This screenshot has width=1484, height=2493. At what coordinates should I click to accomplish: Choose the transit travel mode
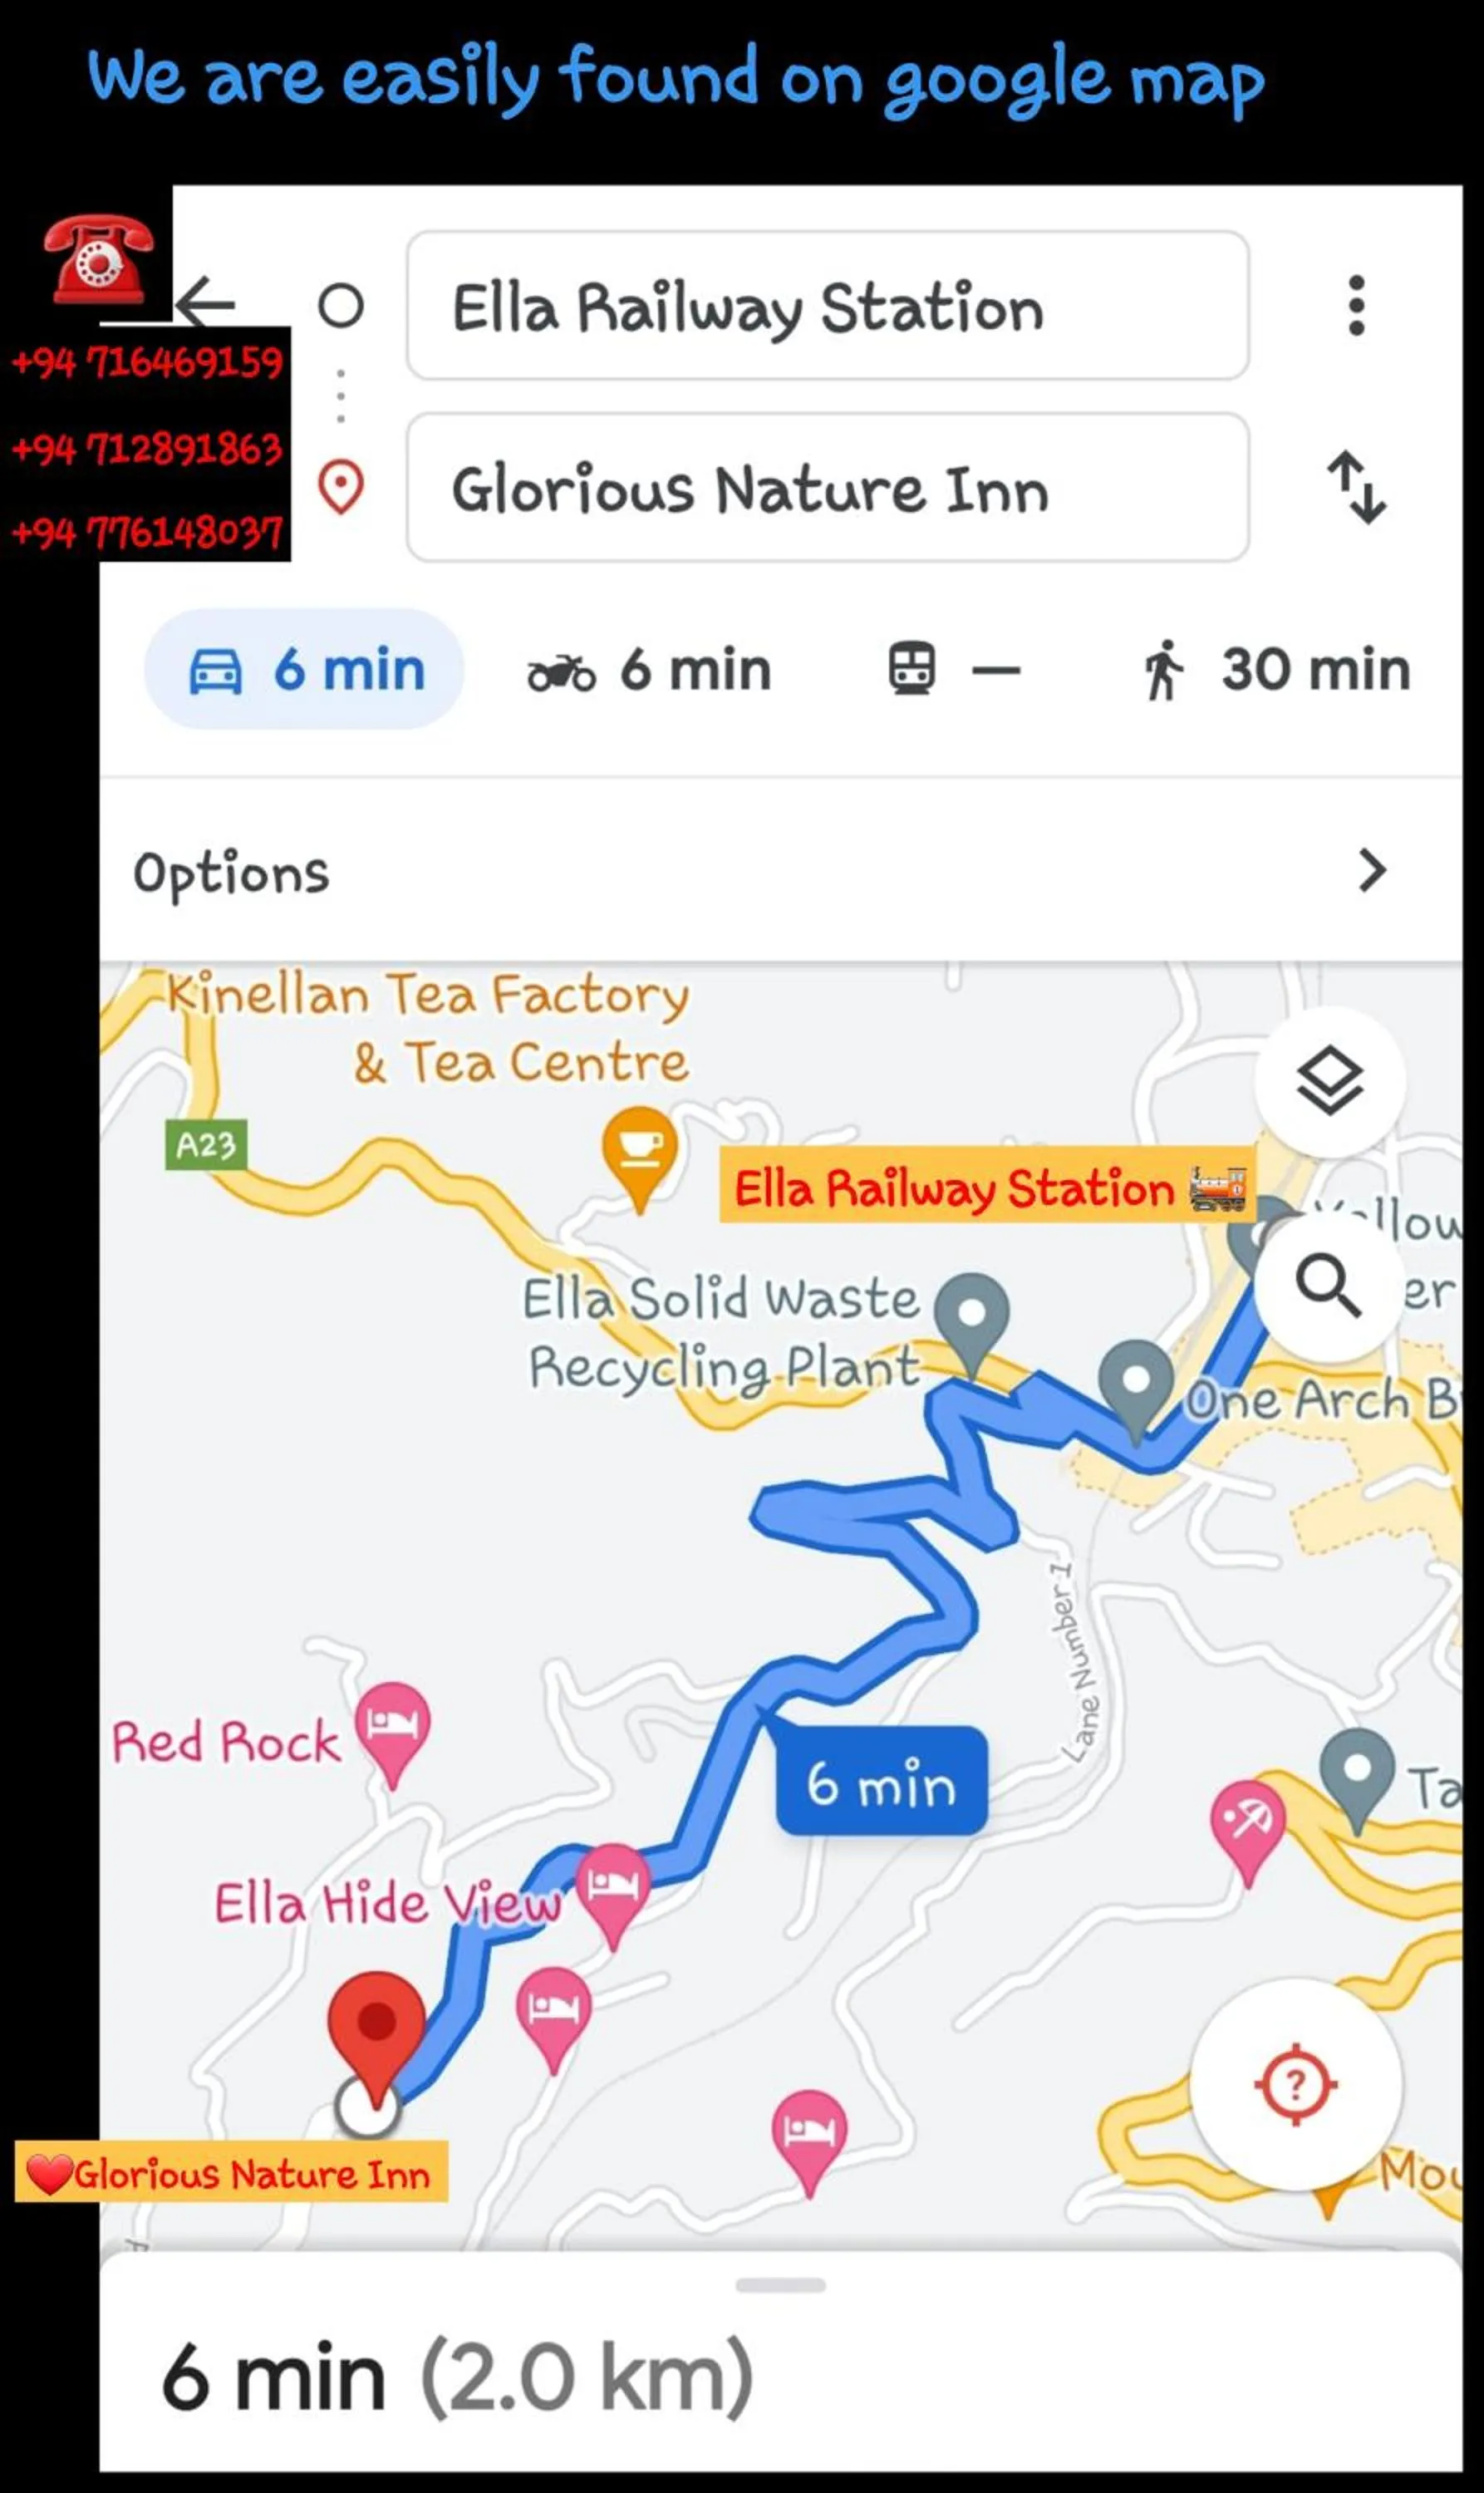point(953,669)
